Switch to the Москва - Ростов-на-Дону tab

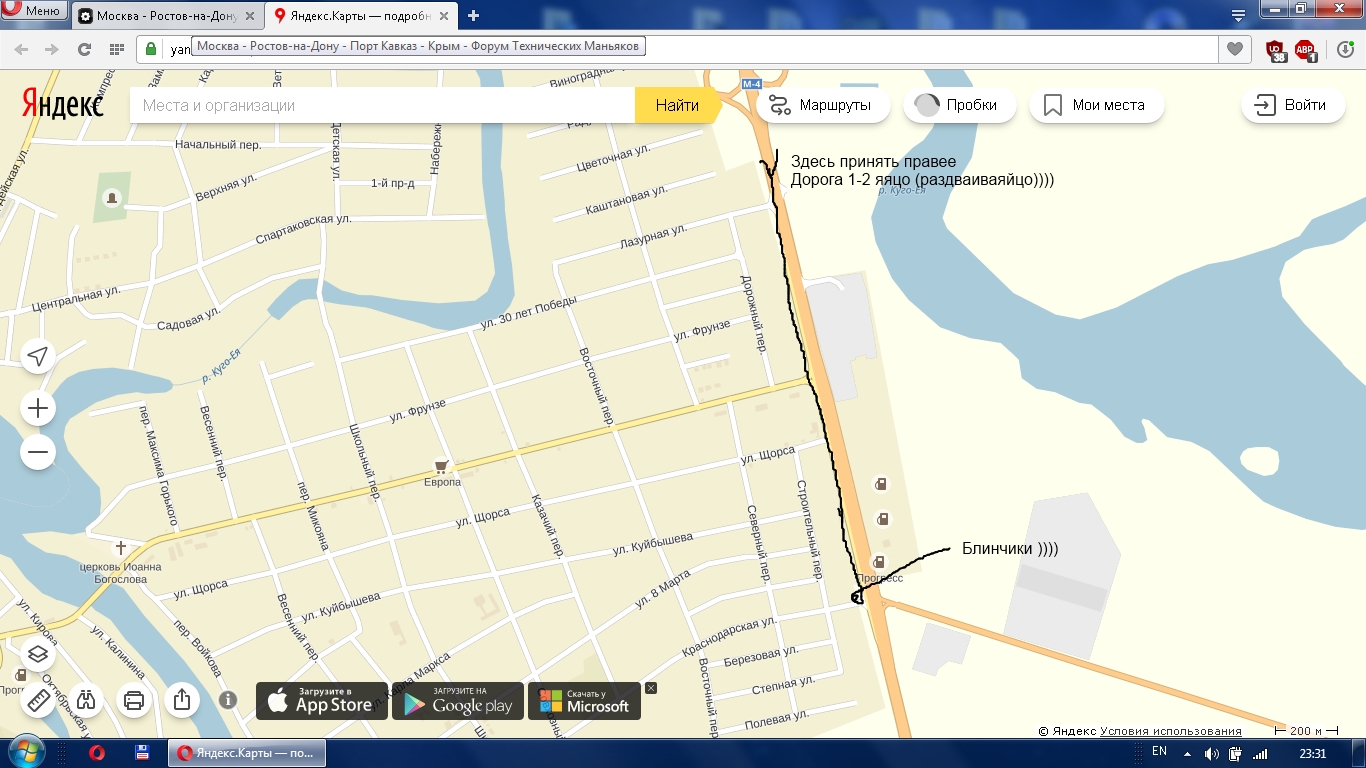(165, 16)
